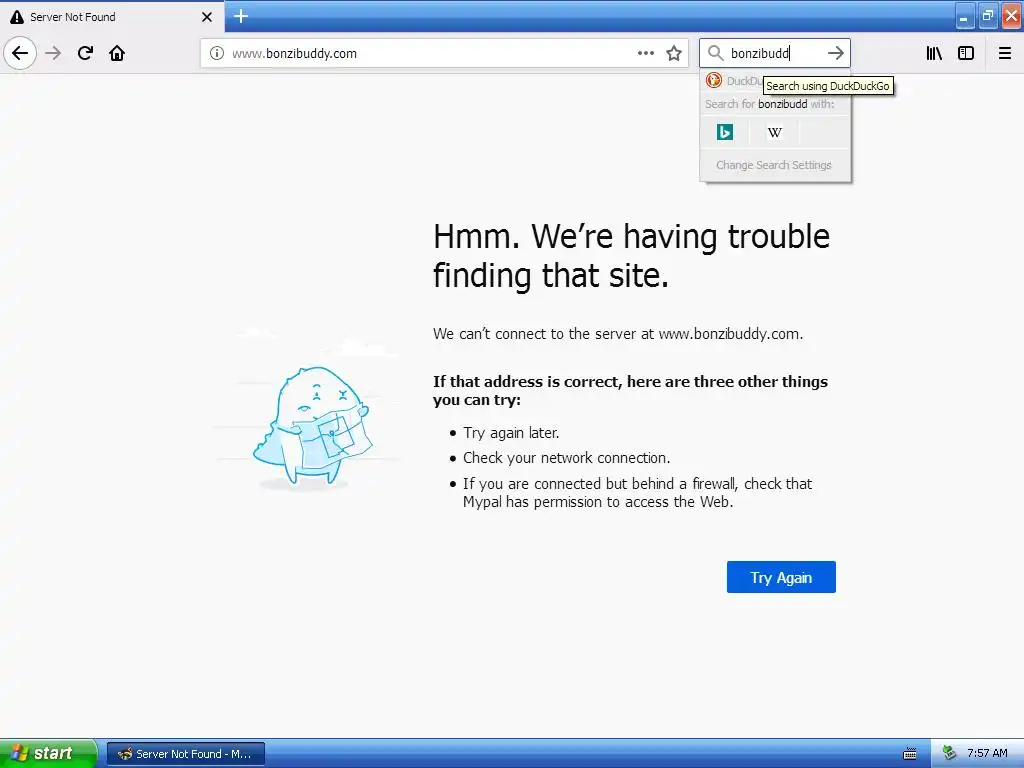Click the network tray icon
Image resolution: width=1024 pixels, height=768 pixels.
tap(949, 753)
